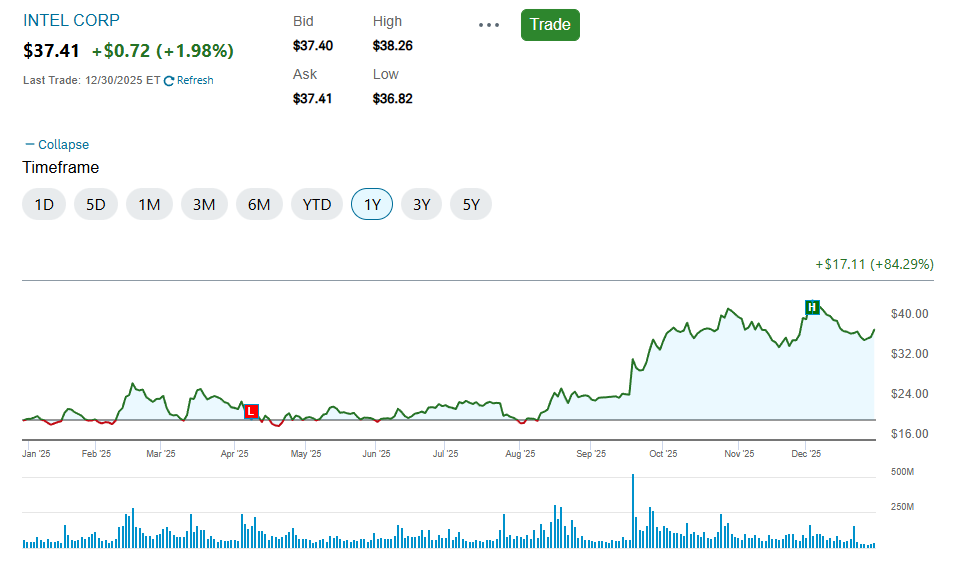Click the Low value $36.82
964x571 pixels.
[x=393, y=98]
